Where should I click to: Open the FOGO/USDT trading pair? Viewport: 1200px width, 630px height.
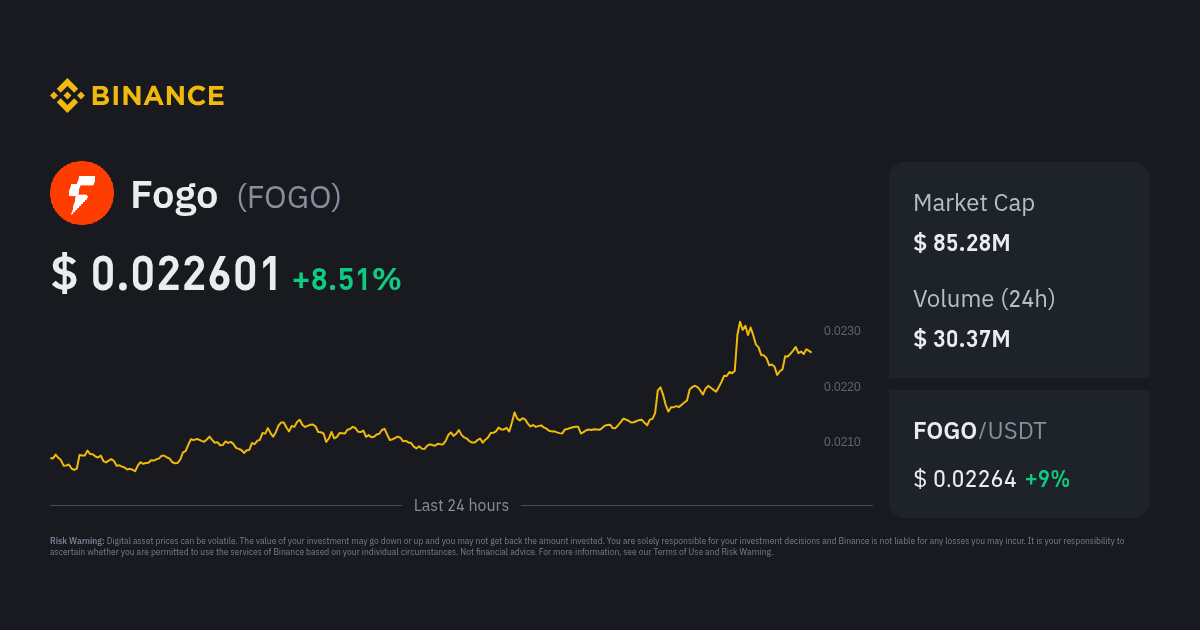tap(980, 431)
